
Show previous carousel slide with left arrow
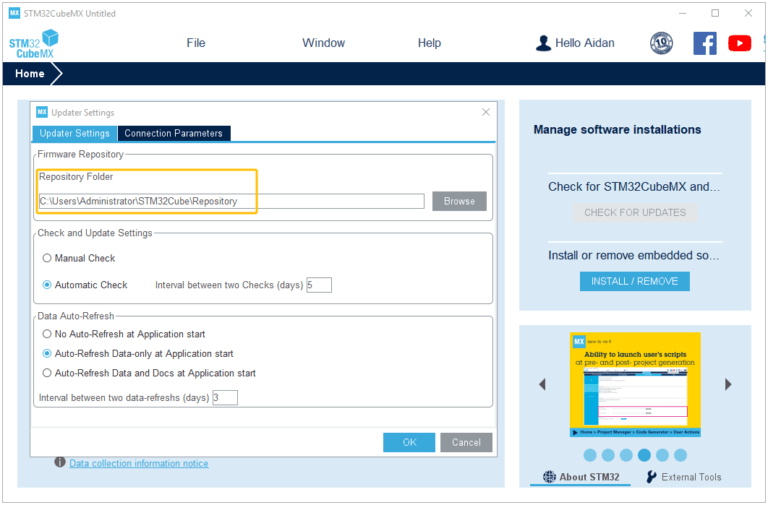point(543,384)
